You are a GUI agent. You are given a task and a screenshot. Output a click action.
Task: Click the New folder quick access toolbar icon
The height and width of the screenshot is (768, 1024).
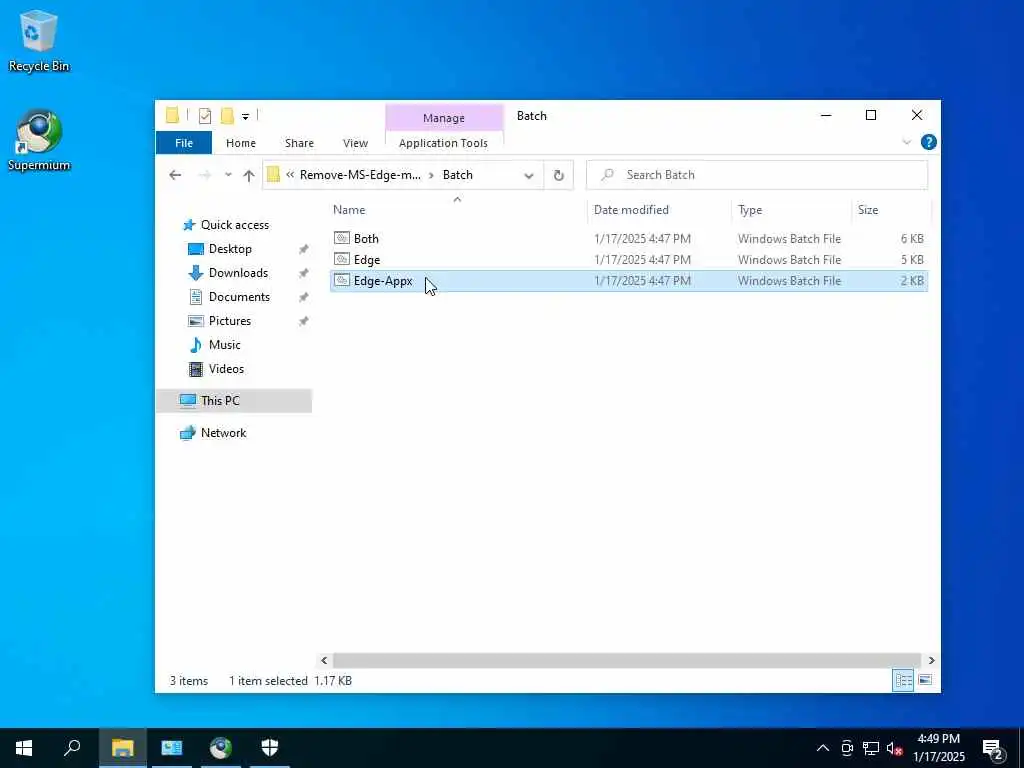coord(227,116)
